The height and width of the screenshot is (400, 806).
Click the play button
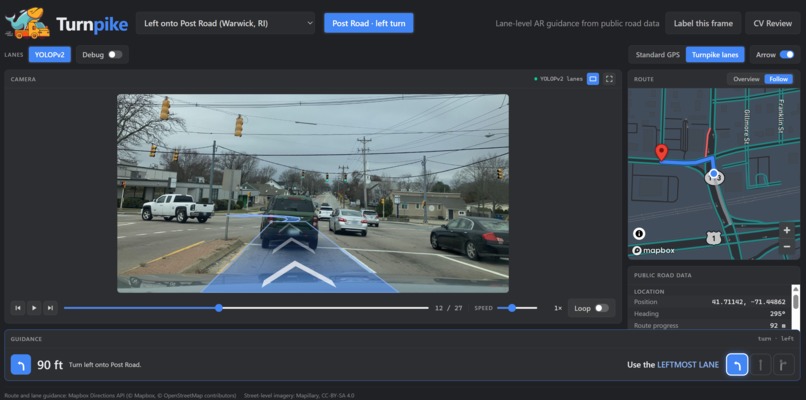pyautogui.click(x=34, y=308)
